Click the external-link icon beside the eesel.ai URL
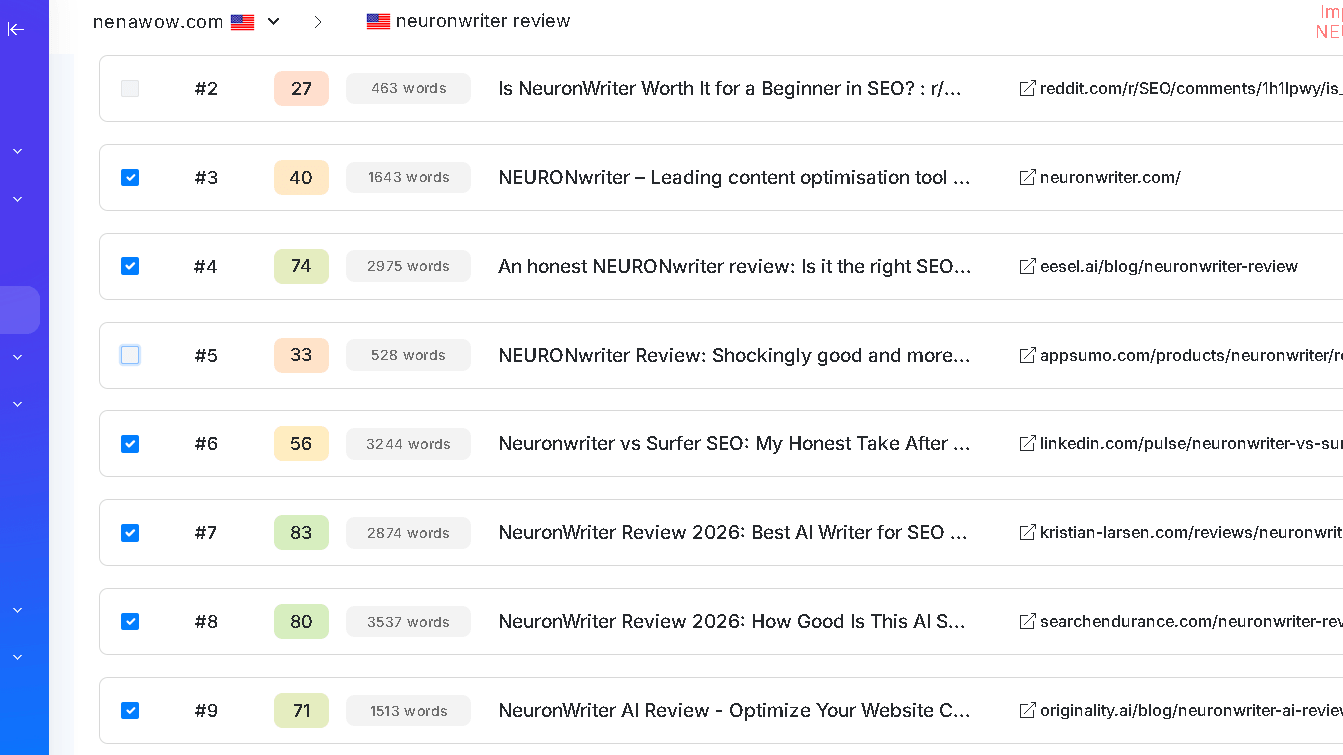This screenshot has width=1343, height=755. point(1027,266)
